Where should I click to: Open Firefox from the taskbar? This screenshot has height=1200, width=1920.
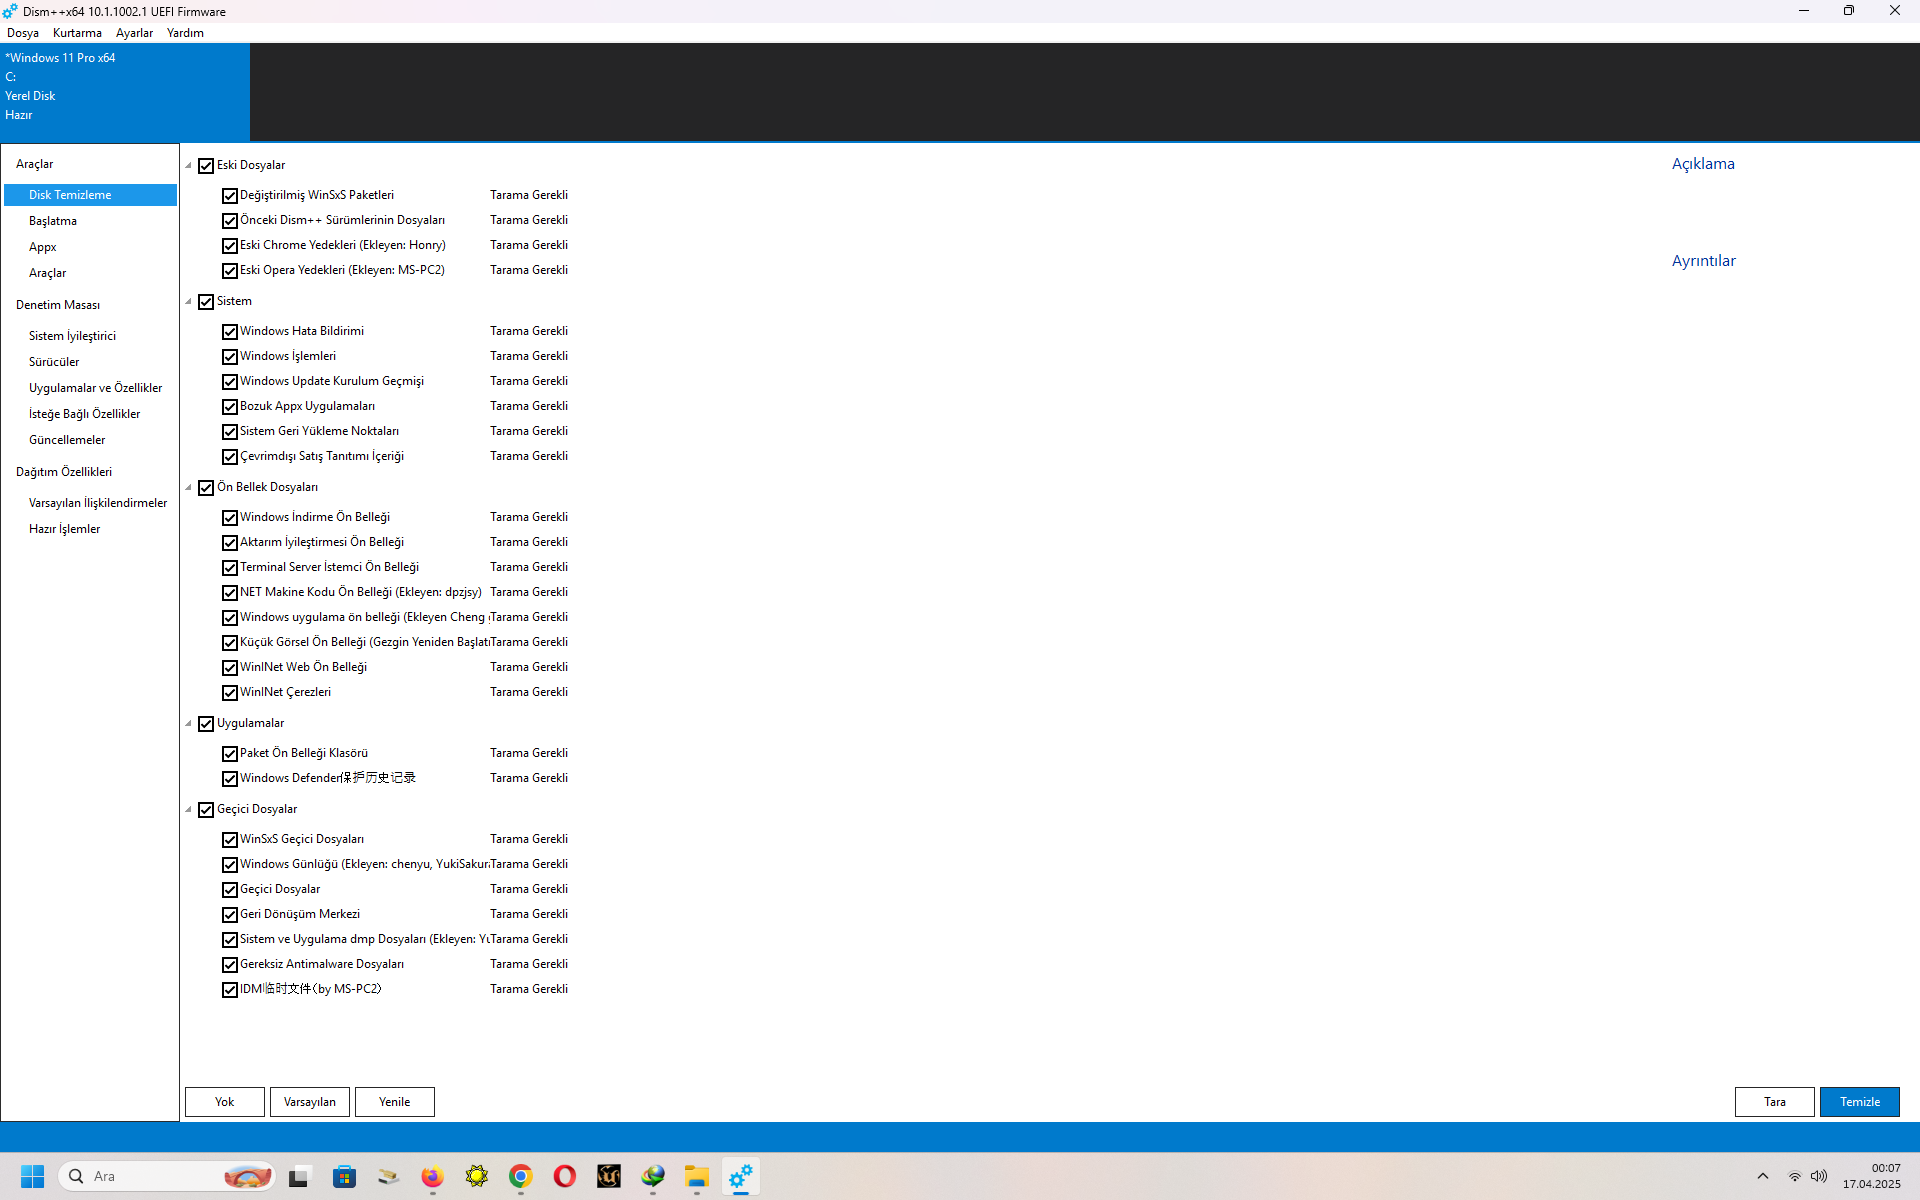(432, 1177)
